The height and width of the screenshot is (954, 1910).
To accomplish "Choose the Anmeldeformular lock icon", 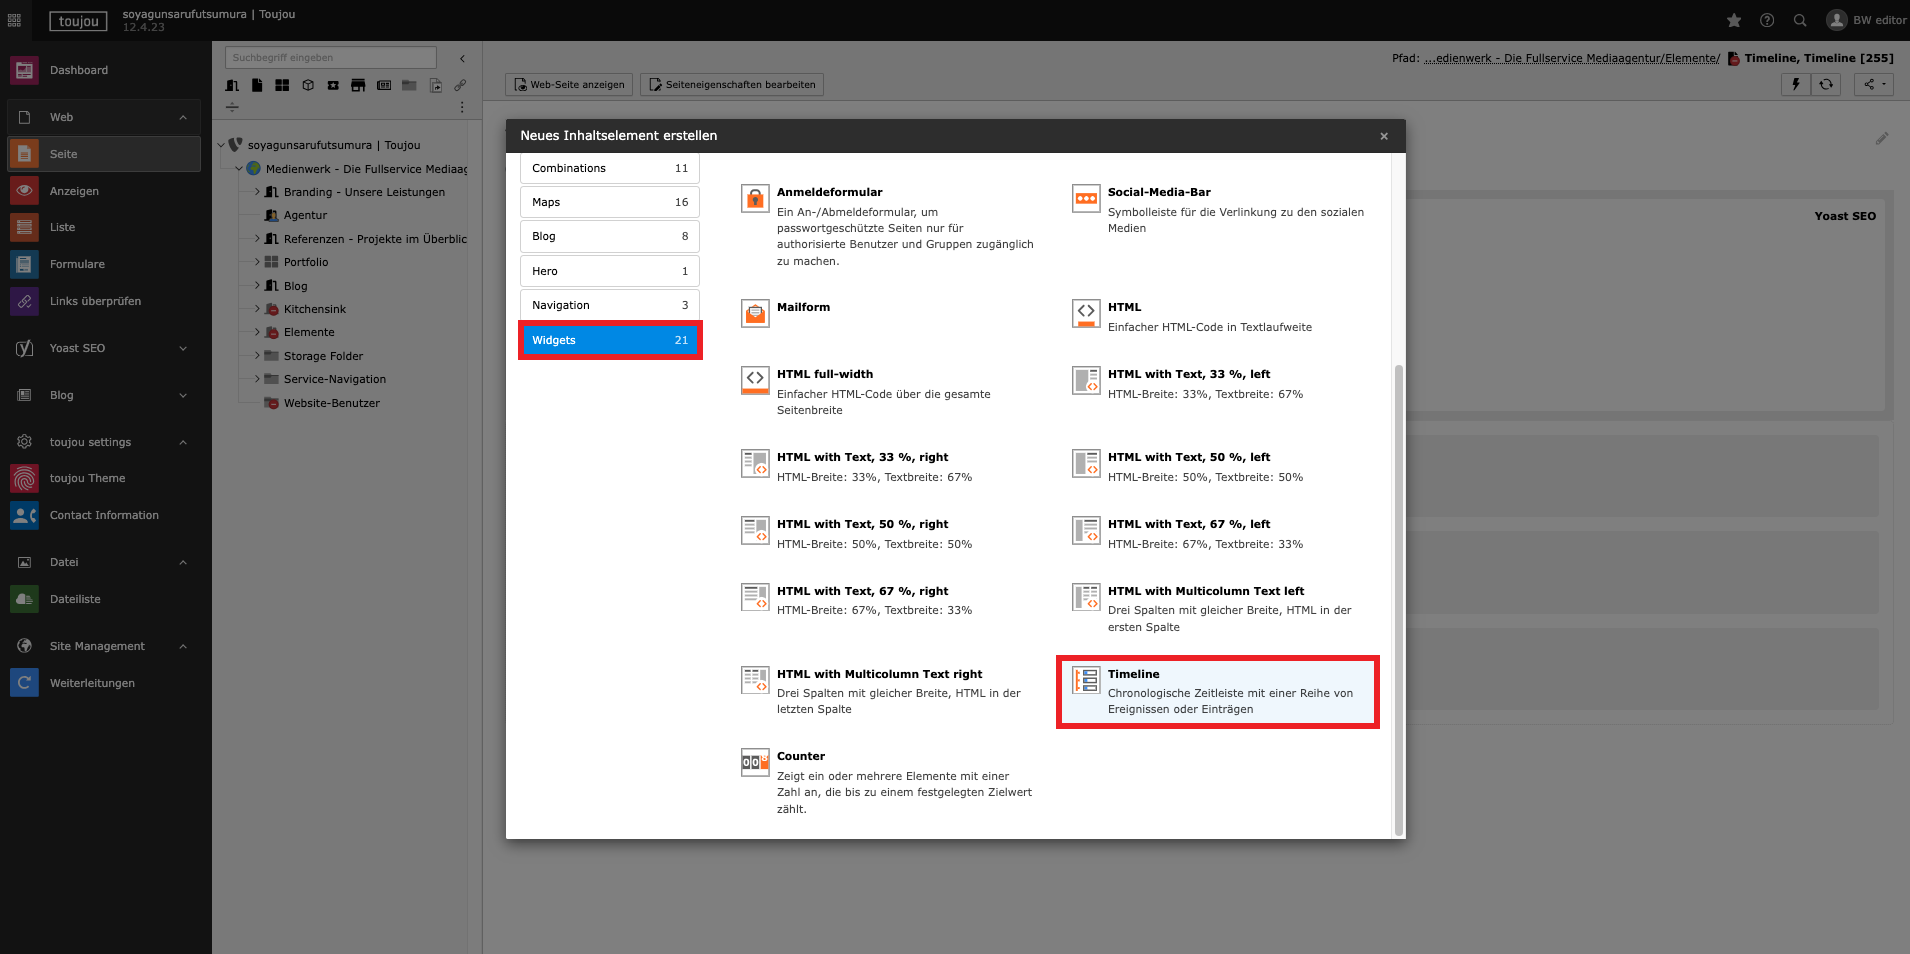I will pos(755,199).
